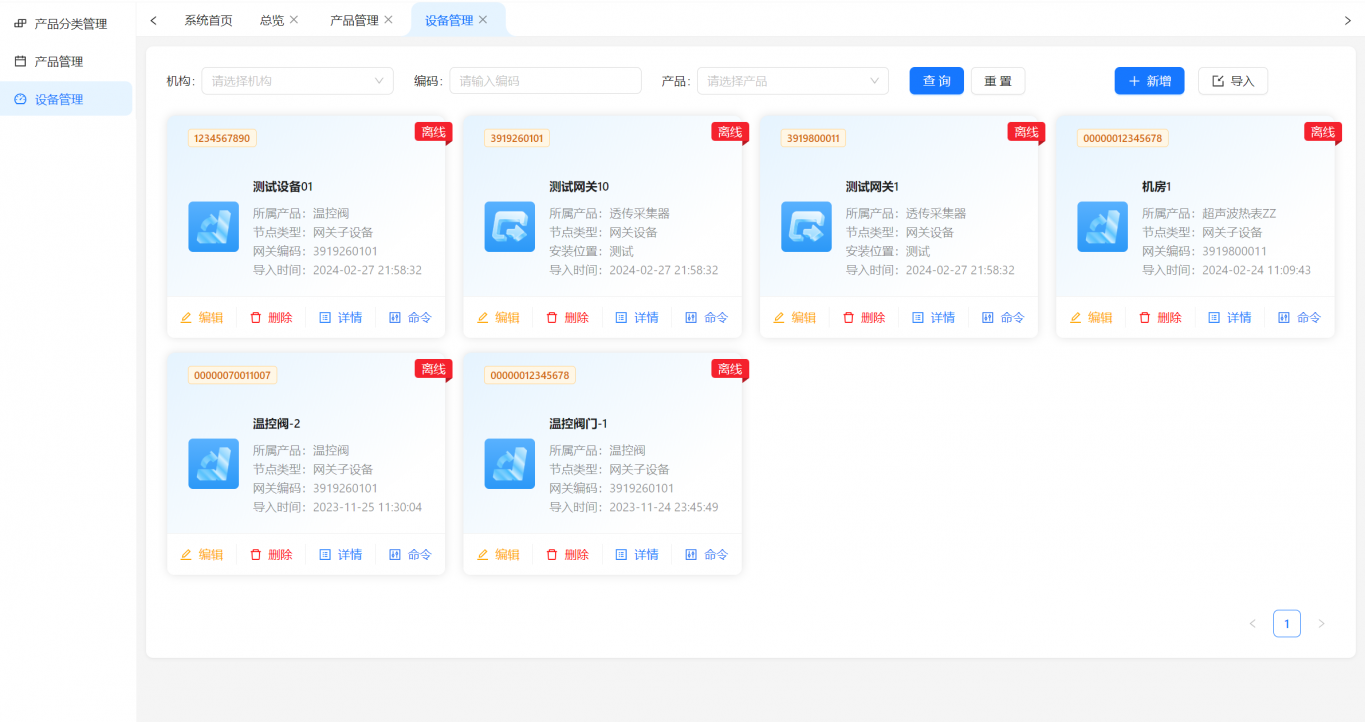Click the 温控阀门-1 device title
1365x722 pixels.
(578, 424)
